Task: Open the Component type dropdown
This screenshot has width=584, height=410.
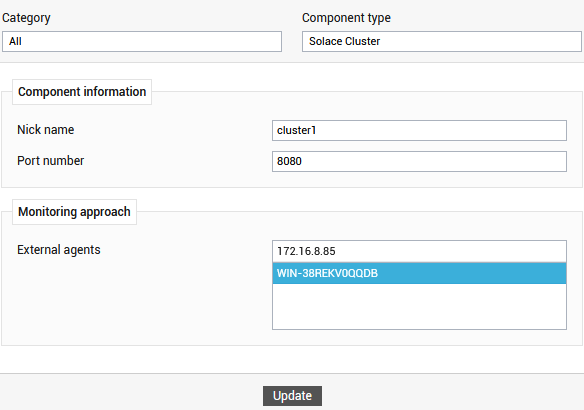Action: click(x=442, y=41)
